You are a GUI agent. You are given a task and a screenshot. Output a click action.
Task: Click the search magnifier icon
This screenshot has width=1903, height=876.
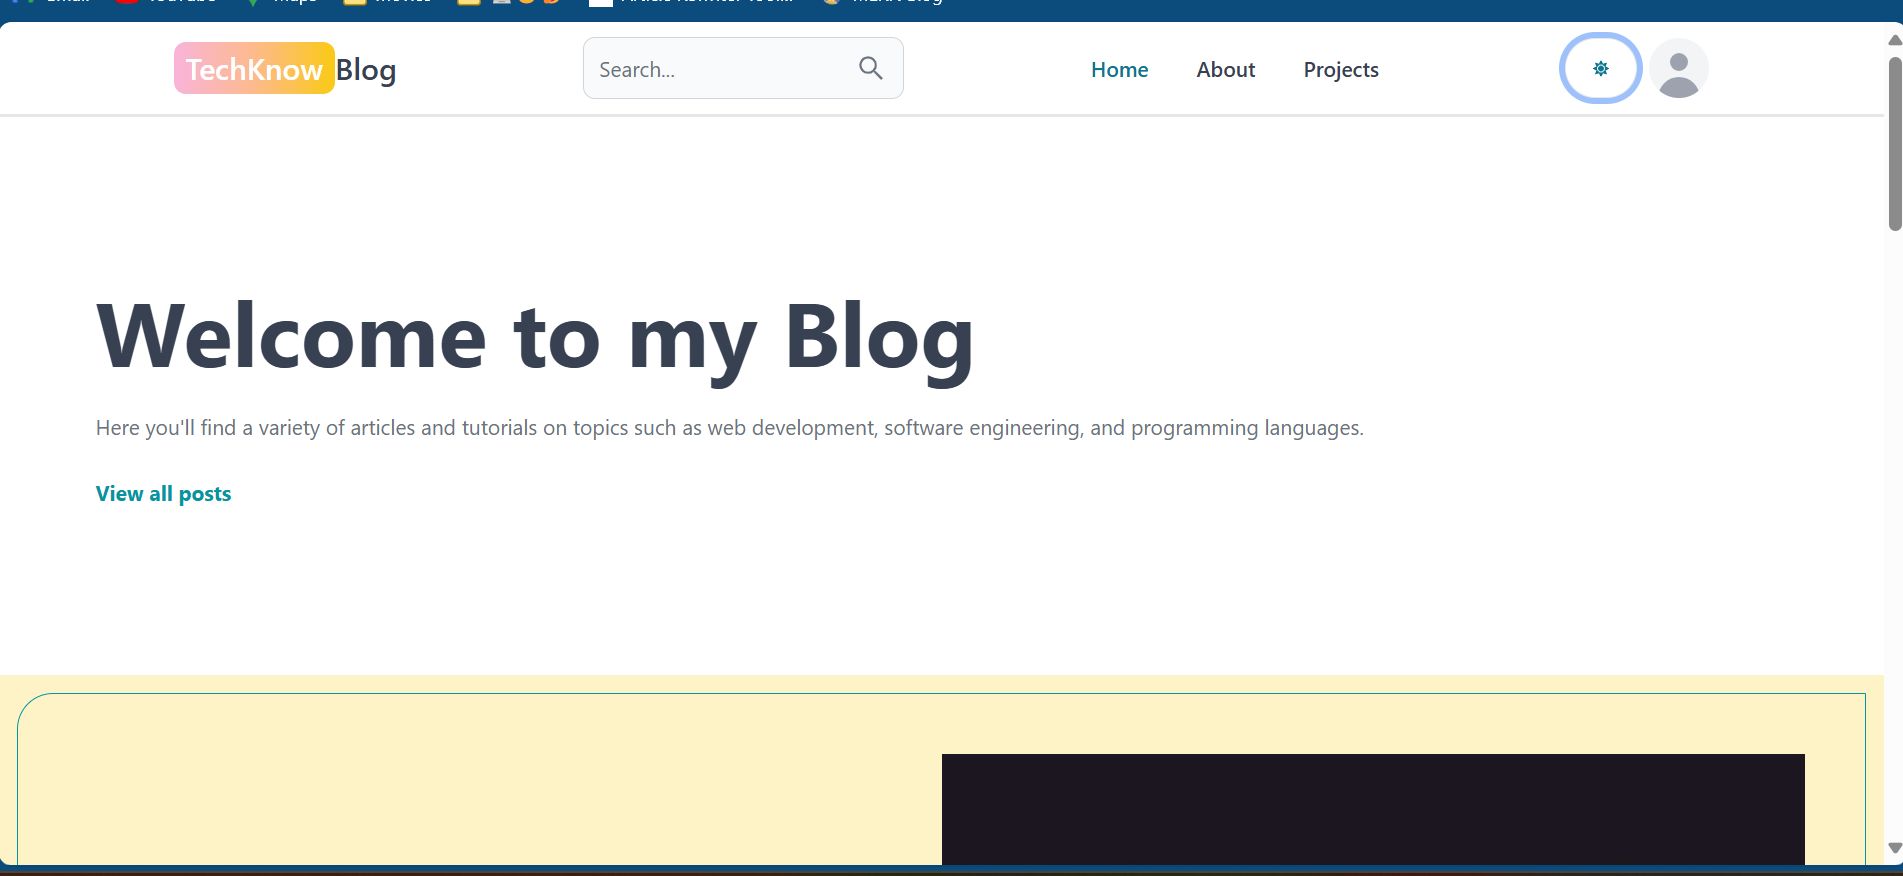point(870,68)
